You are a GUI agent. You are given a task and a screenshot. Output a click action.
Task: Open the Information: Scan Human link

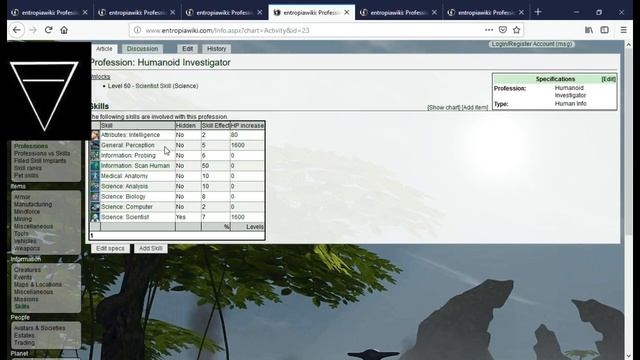point(135,165)
